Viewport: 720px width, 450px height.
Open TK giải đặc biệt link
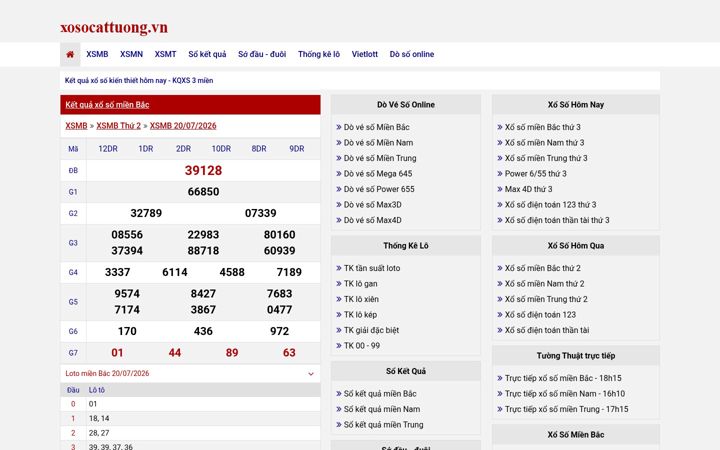[371, 330]
